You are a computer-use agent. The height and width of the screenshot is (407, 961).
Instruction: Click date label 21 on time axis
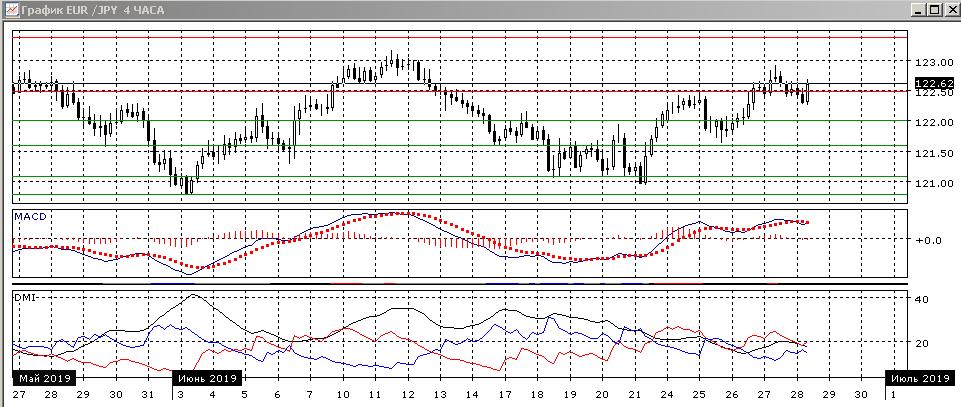tap(634, 394)
